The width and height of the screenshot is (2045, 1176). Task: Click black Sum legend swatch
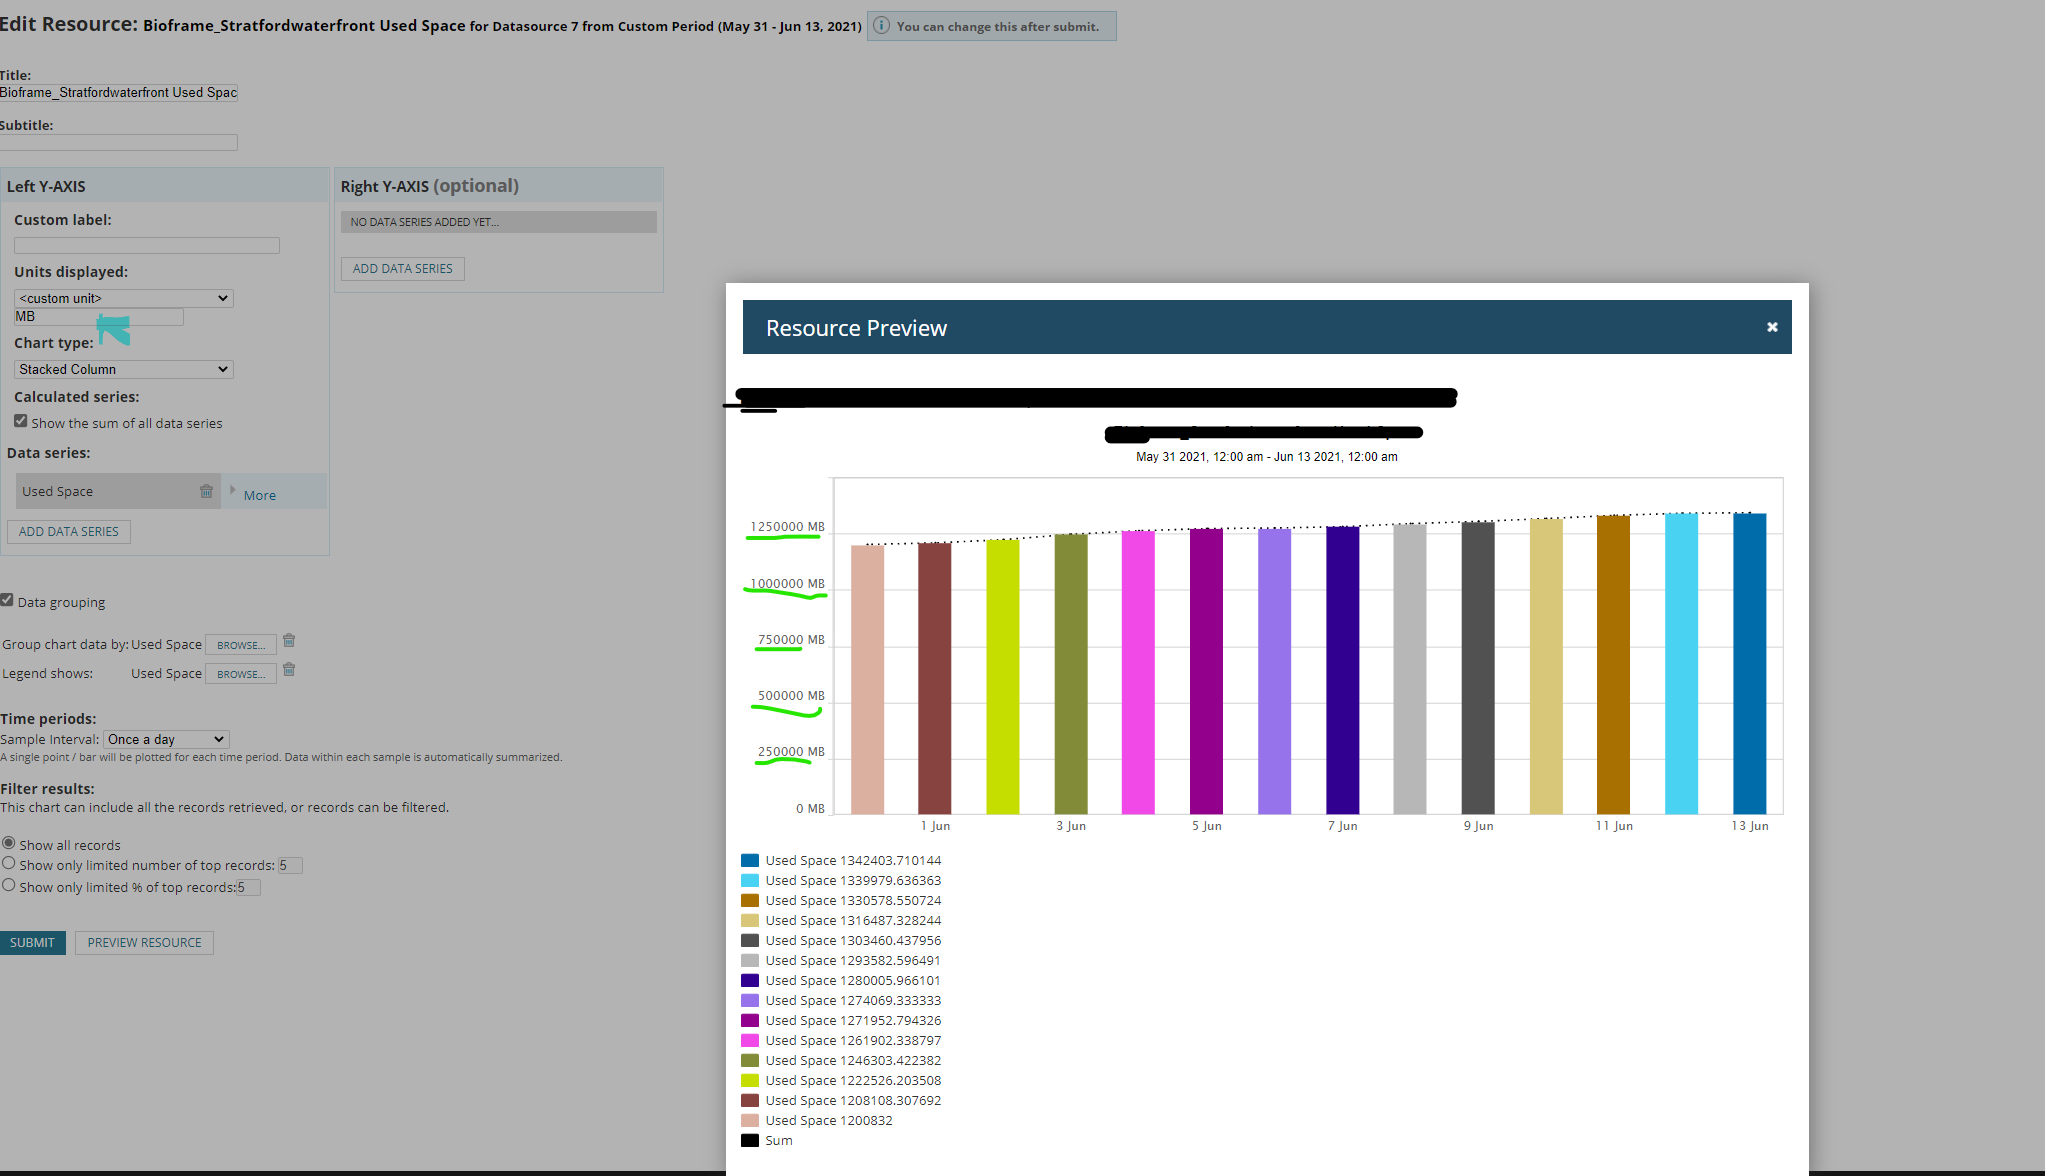coord(750,1140)
